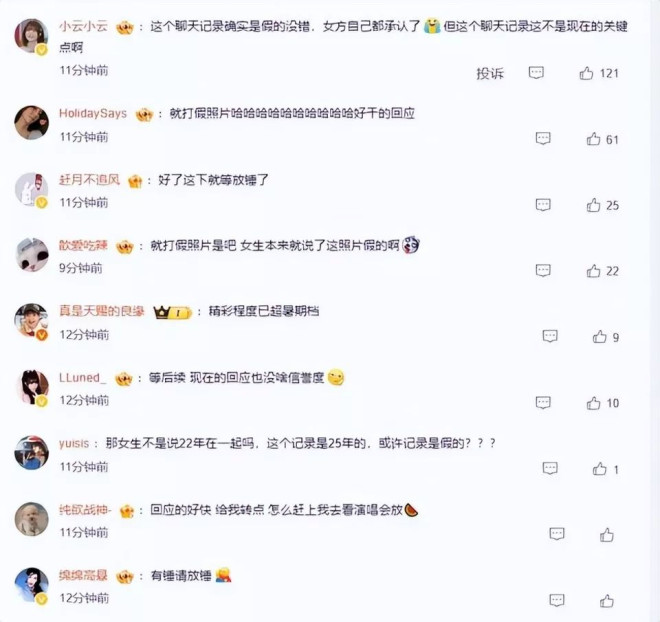
Task: Reply to yuisis' comment
Action: coord(550,468)
